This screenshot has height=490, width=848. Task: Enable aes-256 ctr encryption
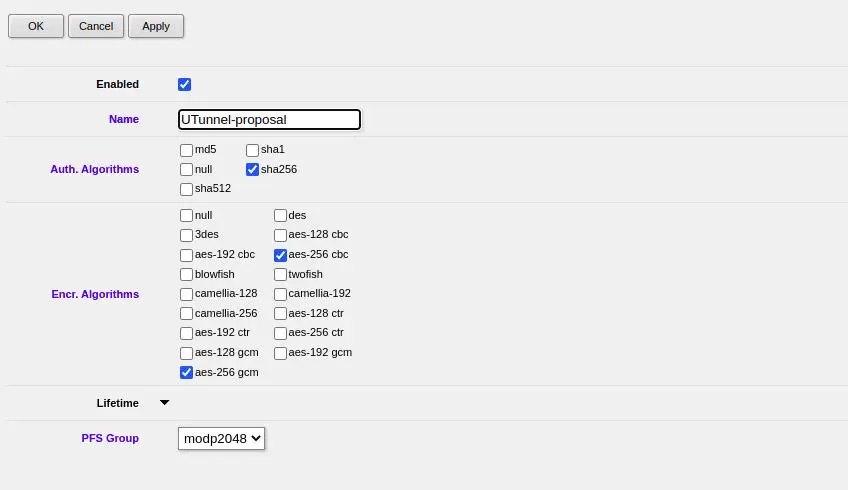pos(280,333)
